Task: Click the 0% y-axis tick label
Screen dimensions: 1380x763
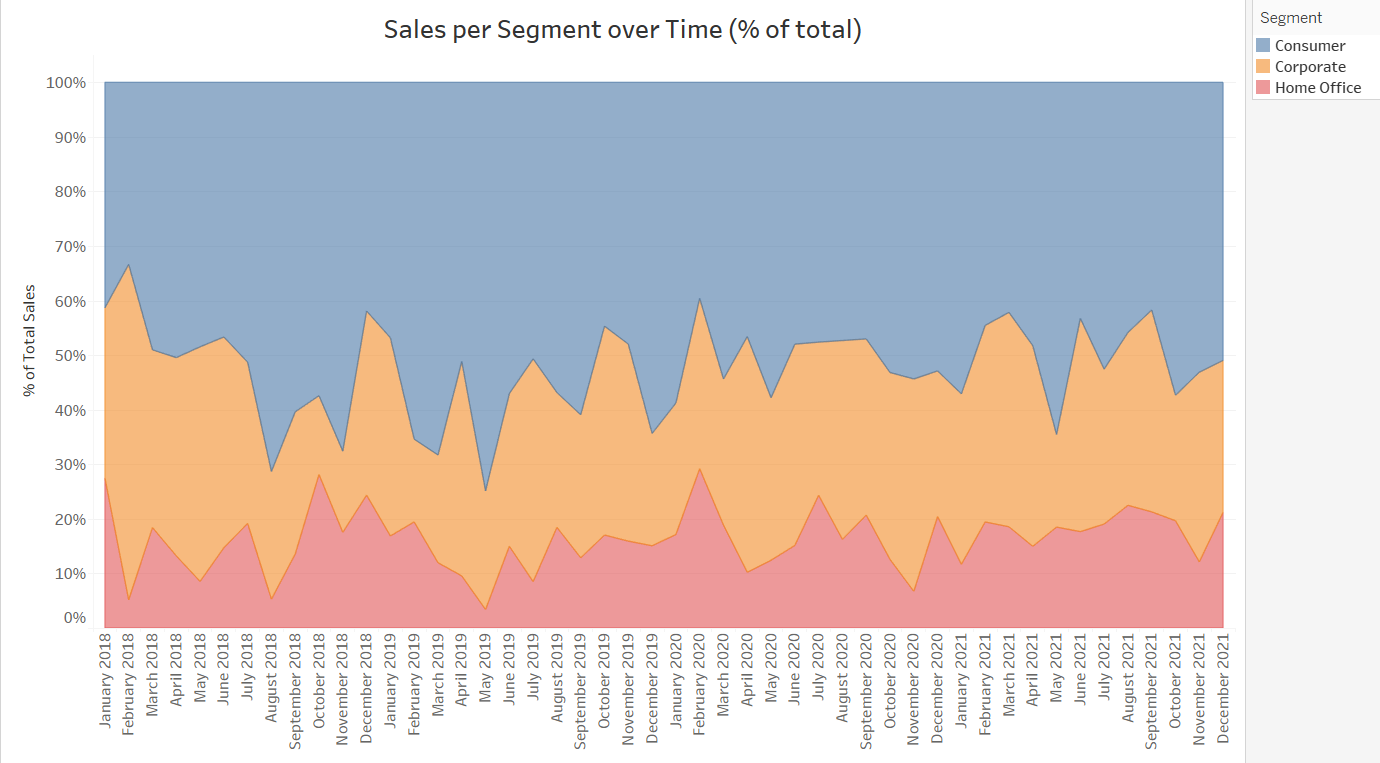Action: (75, 618)
